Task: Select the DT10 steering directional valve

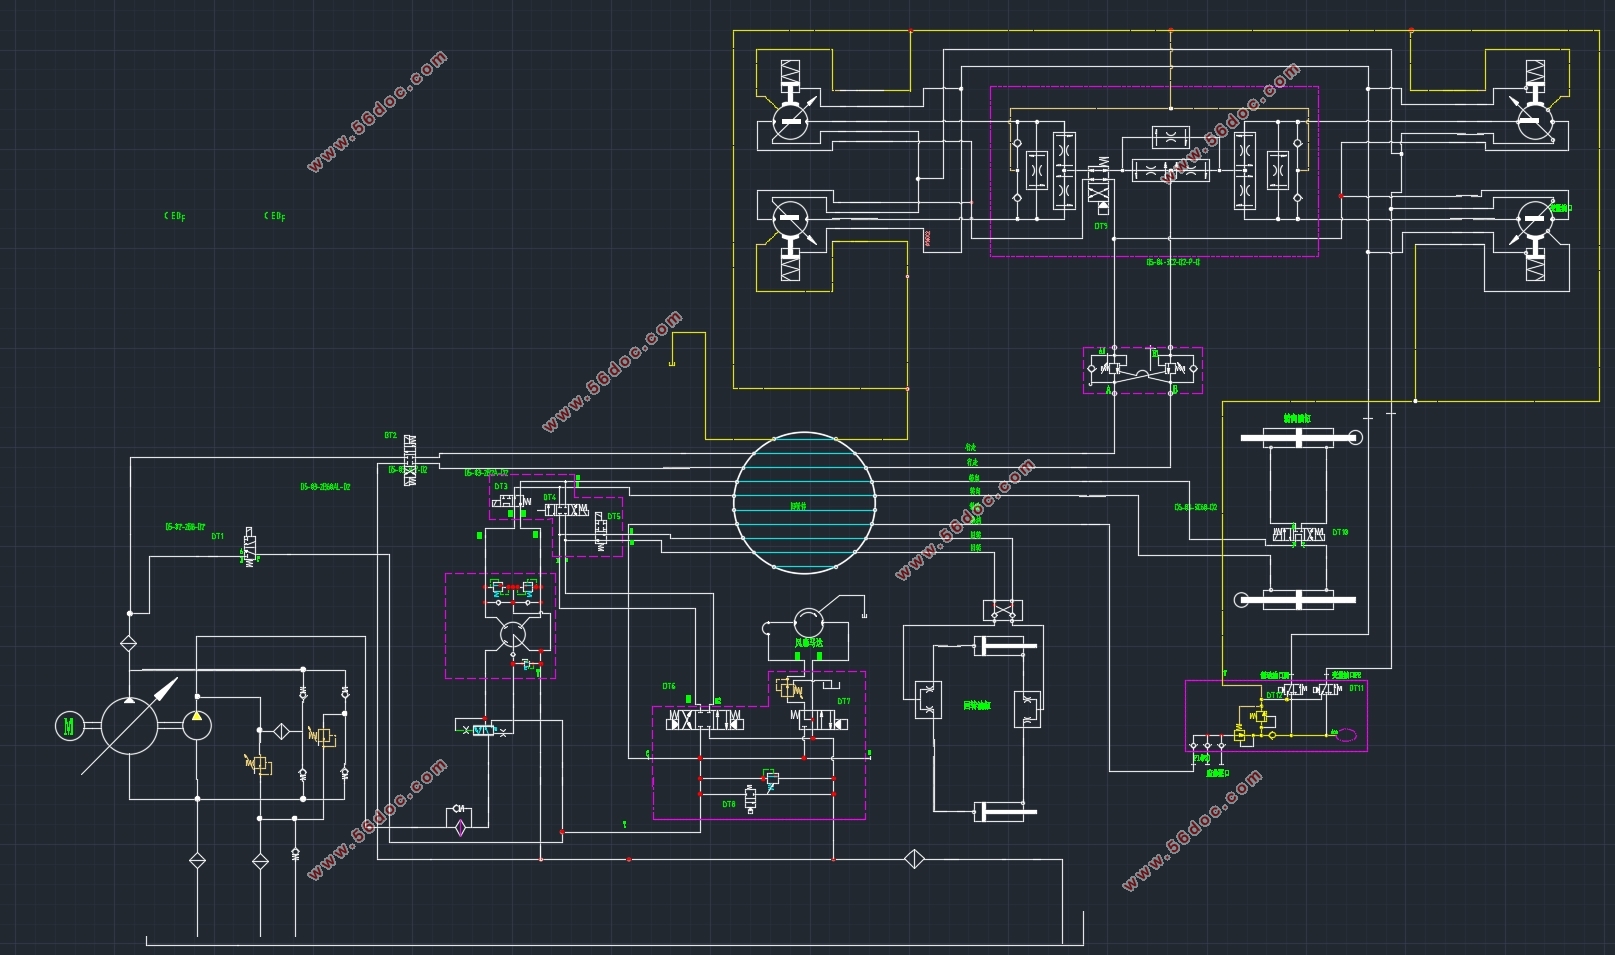Action: (x=1297, y=535)
